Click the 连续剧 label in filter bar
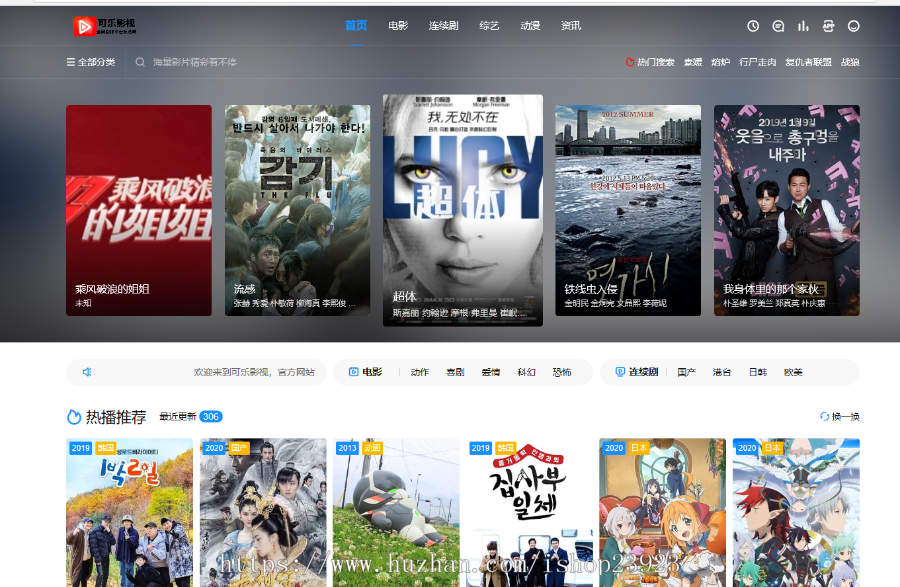Image resolution: width=900 pixels, height=587 pixels. click(643, 372)
